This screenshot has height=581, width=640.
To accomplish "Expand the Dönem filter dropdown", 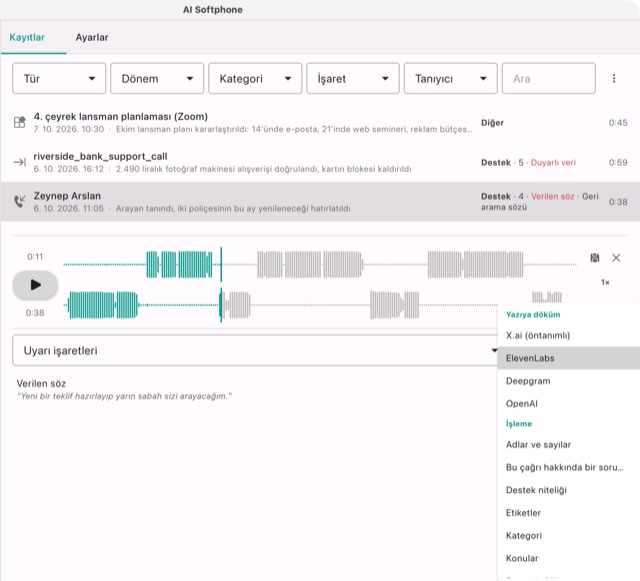I will (x=157, y=78).
